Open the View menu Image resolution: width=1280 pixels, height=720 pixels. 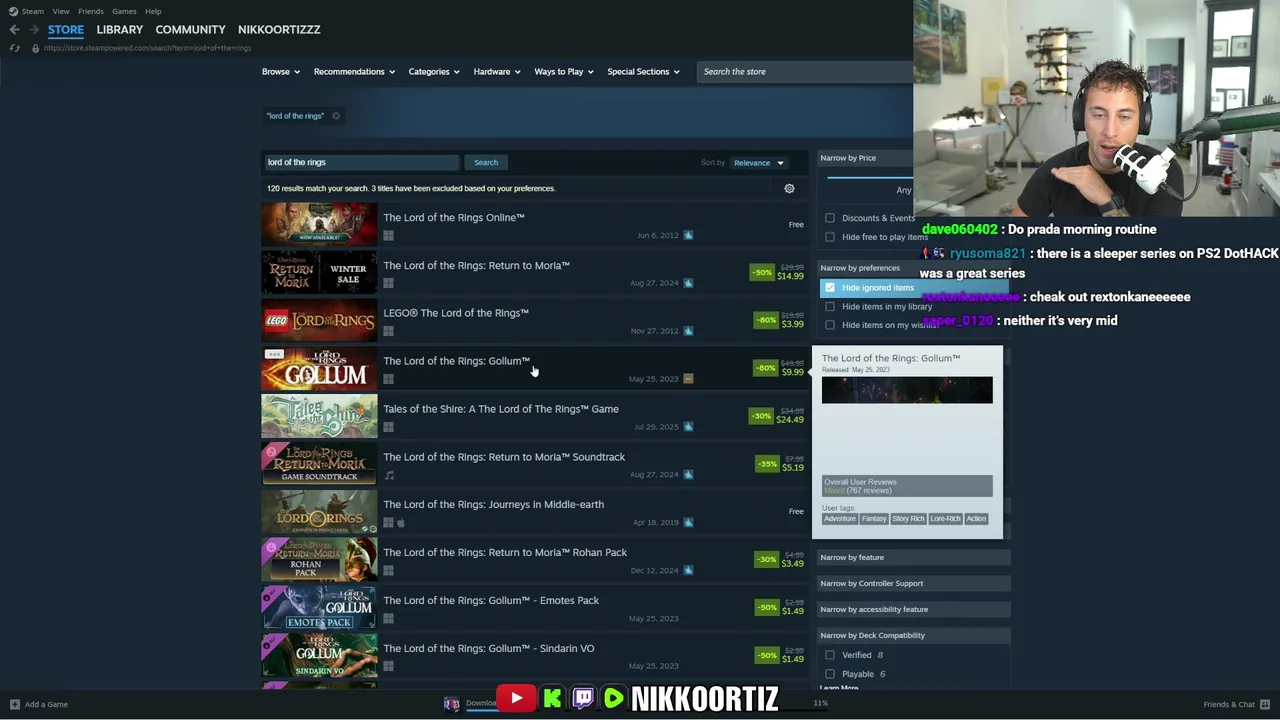(x=61, y=11)
